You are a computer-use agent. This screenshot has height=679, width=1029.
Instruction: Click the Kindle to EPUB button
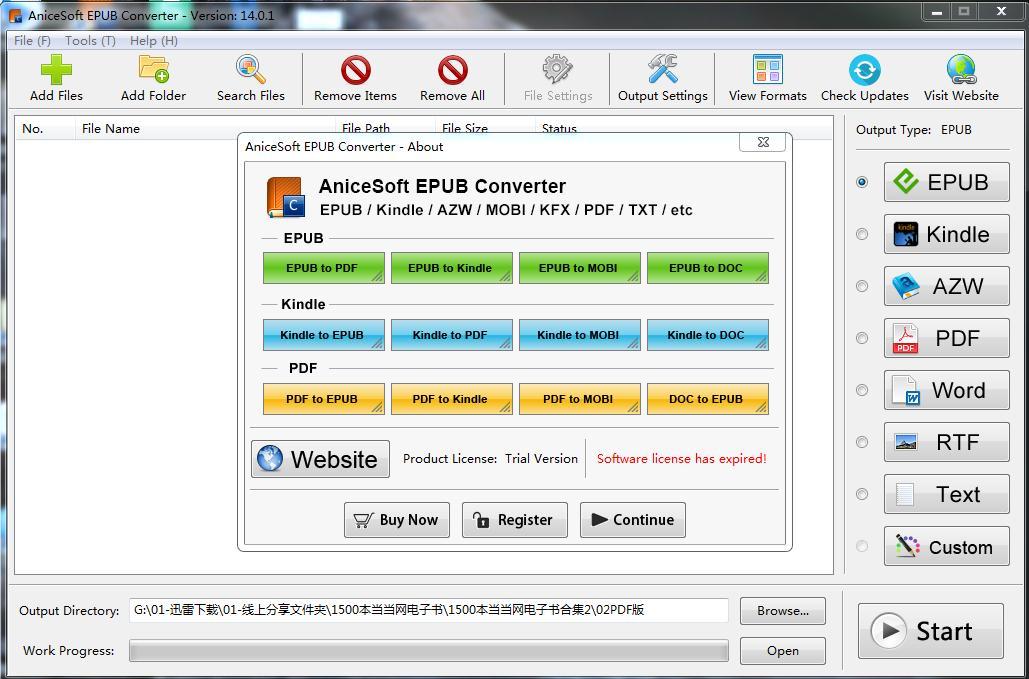tap(324, 335)
